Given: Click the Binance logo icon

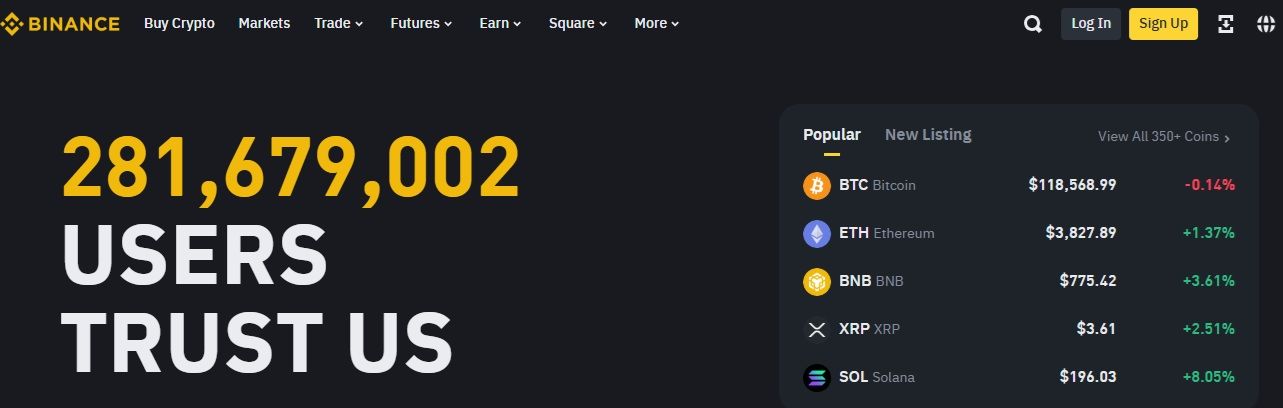Looking at the screenshot, I should coord(12,24).
